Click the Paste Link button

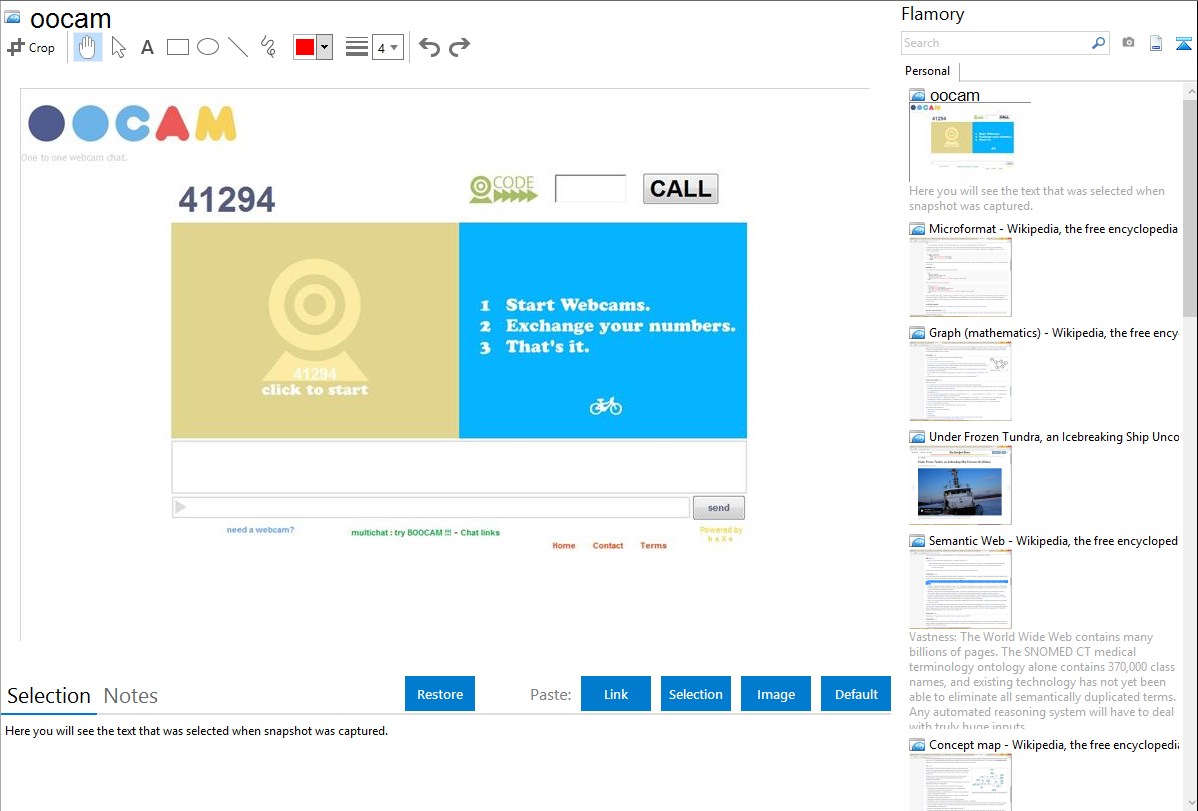click(x=616, y=694)
